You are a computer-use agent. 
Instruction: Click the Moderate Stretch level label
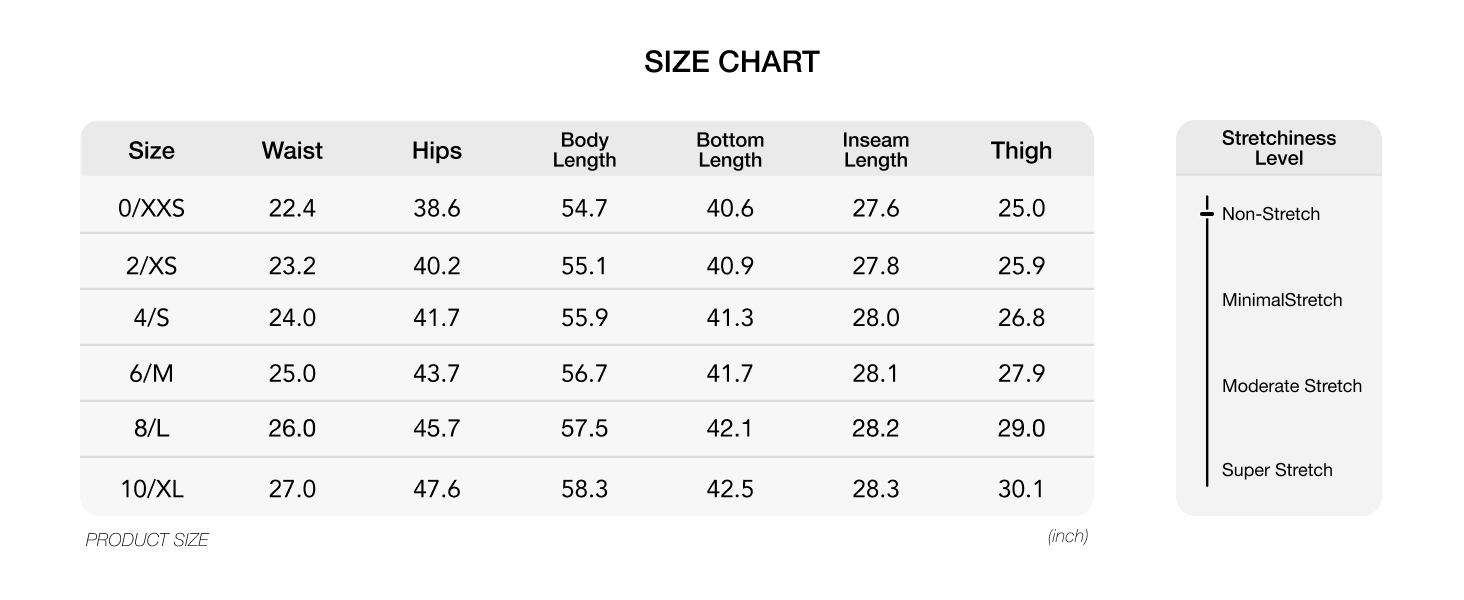click(1291, 386)
